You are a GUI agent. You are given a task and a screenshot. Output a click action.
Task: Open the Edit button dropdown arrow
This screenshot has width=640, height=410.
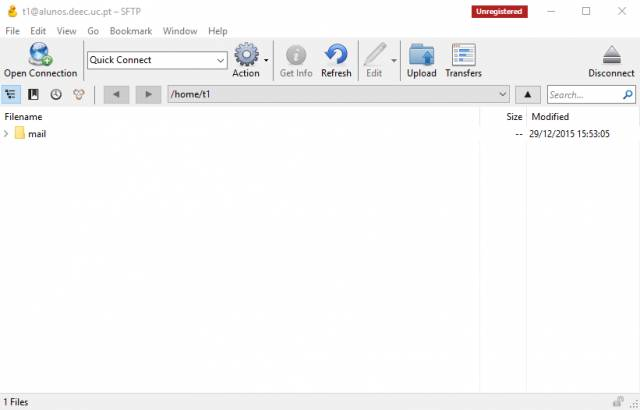click(394, 60)
